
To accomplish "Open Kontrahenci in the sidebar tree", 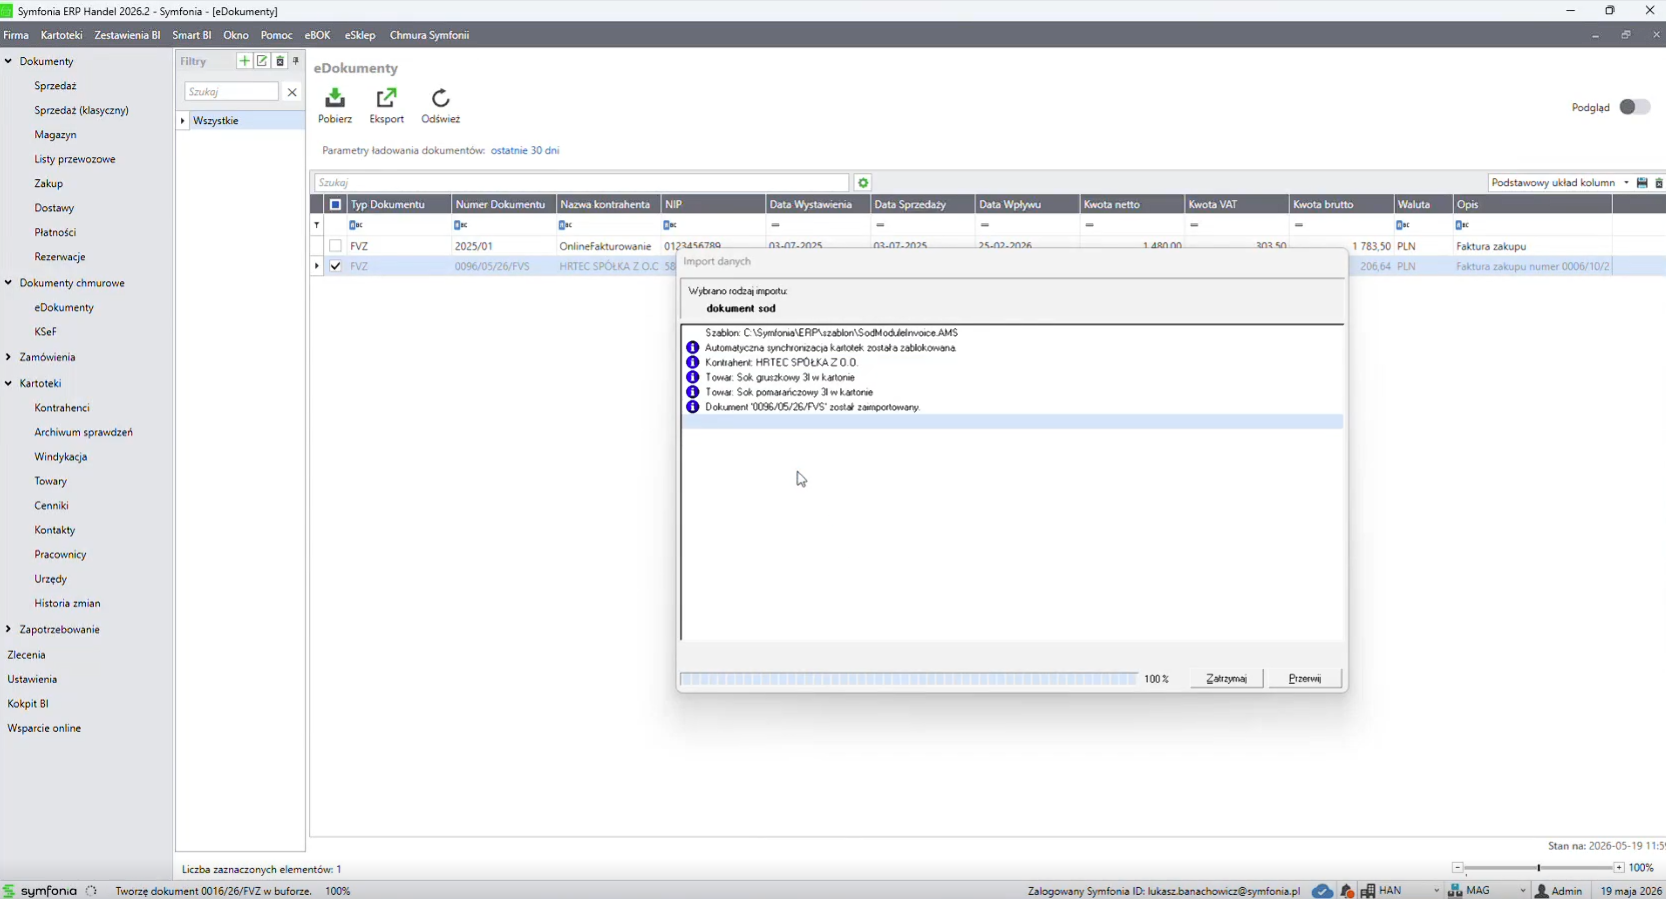I will 62,408.
